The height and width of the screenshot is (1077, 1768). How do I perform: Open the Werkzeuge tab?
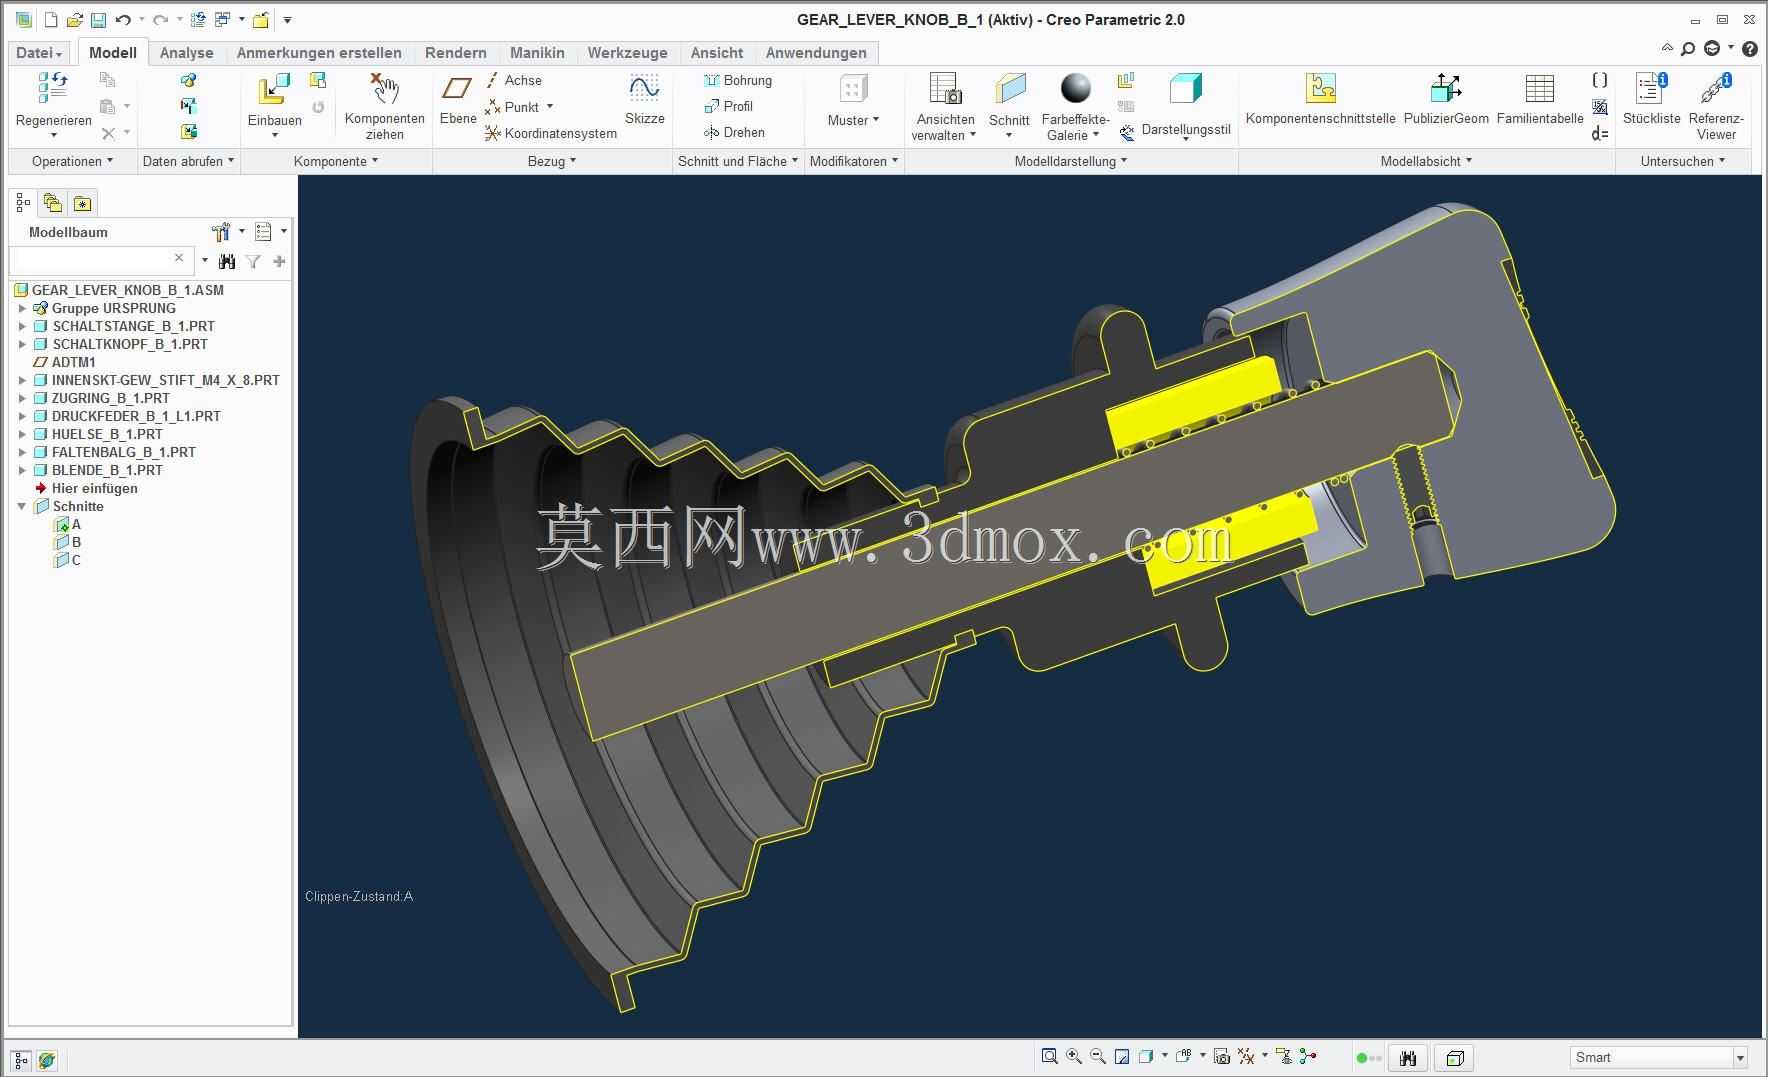click(627, 53)
